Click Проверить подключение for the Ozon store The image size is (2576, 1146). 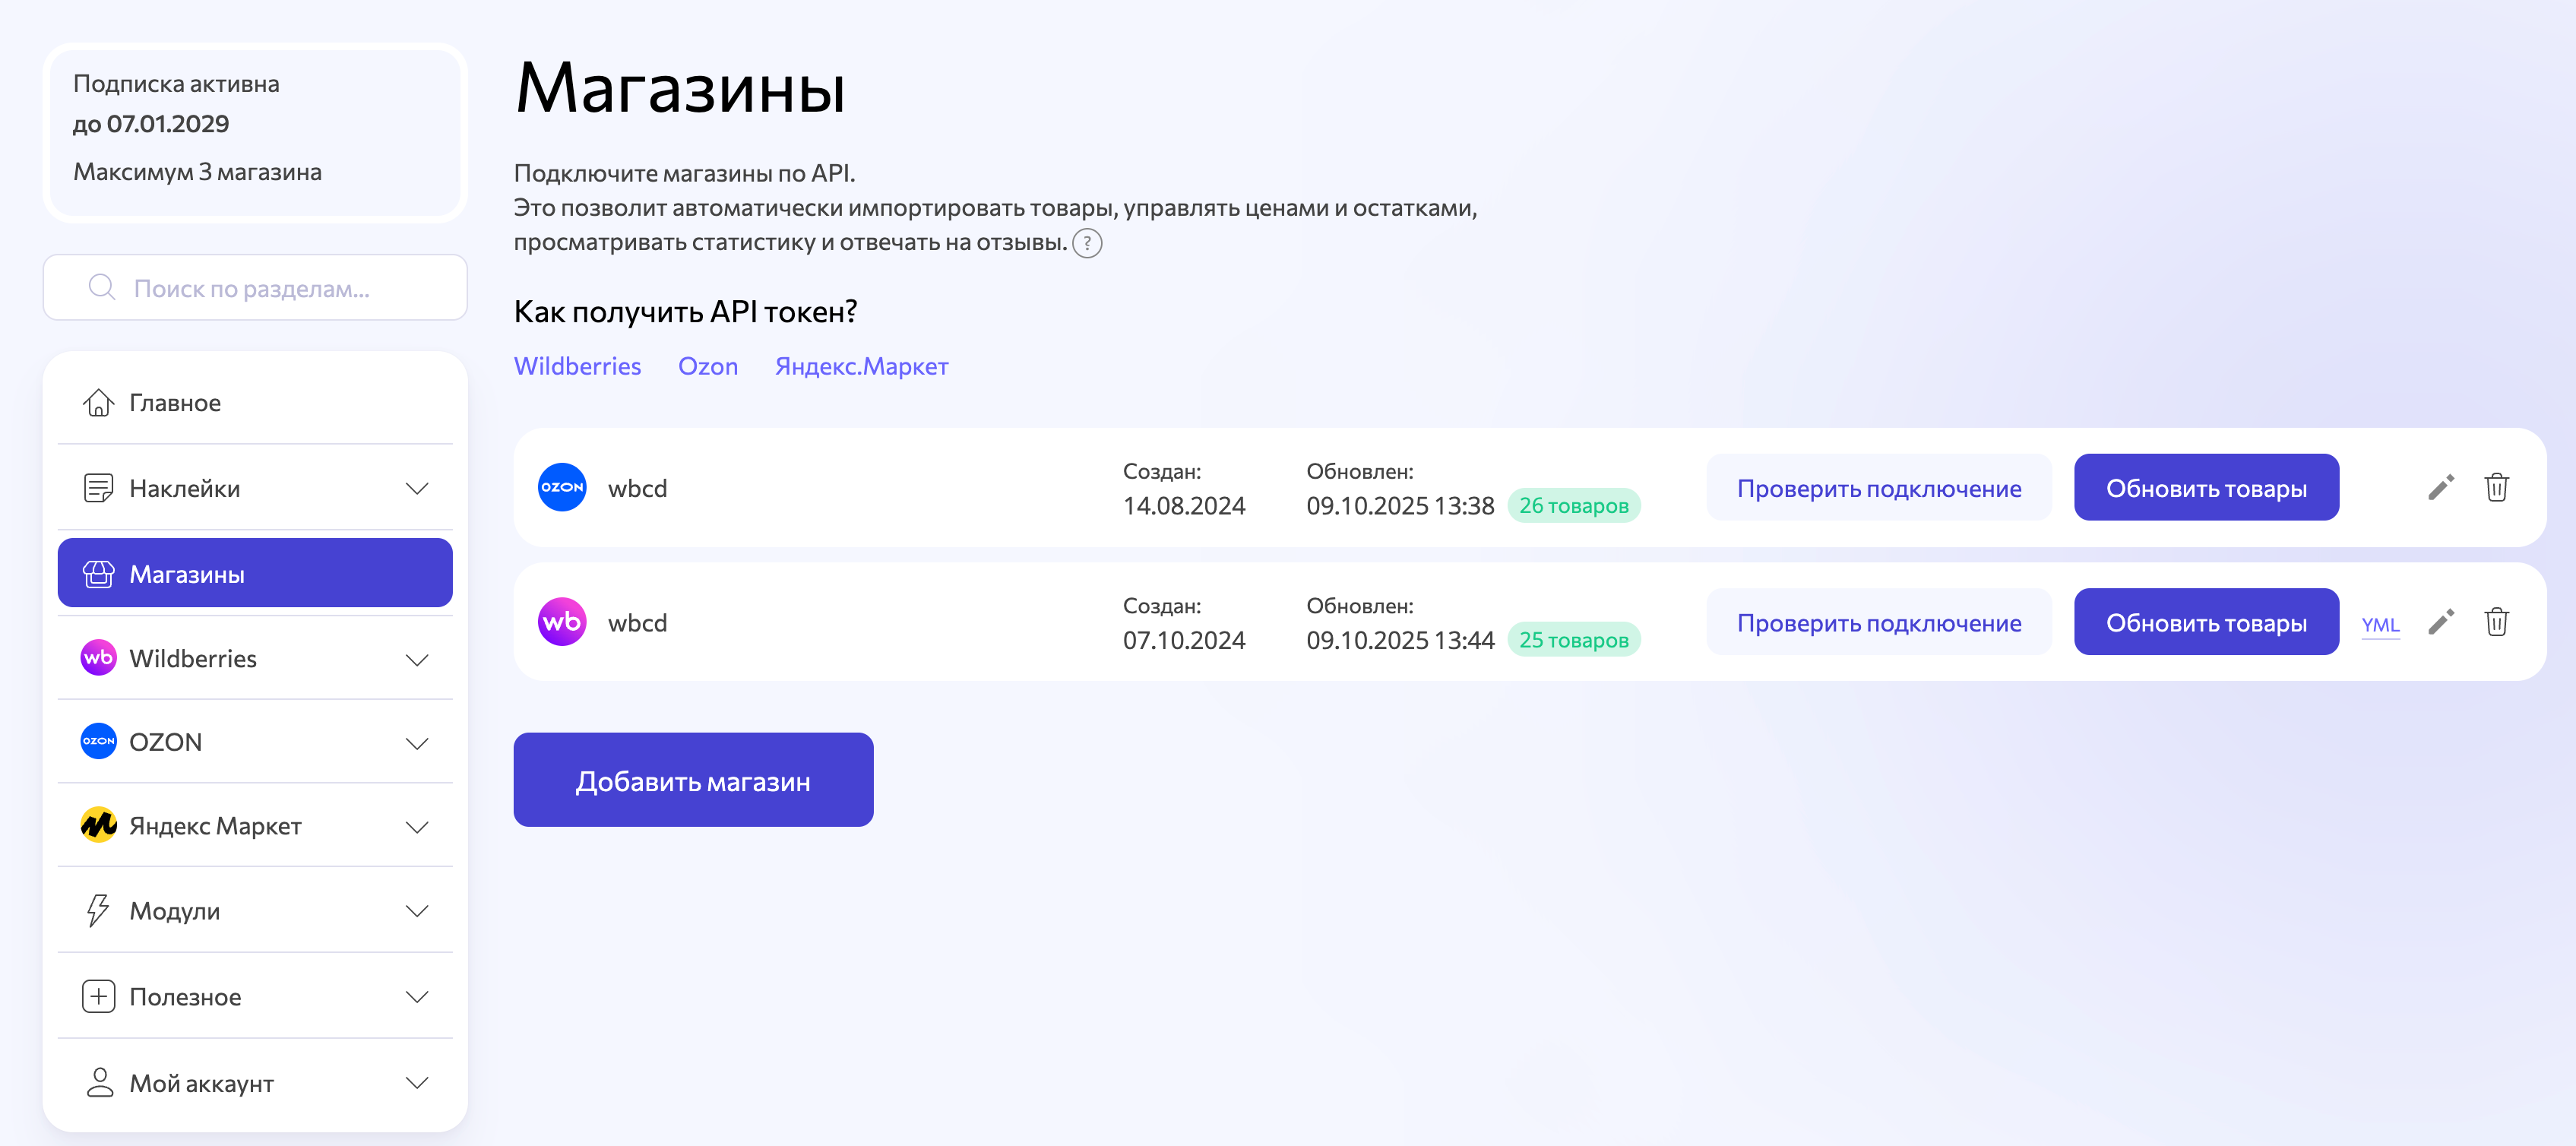pos(1878,487)
